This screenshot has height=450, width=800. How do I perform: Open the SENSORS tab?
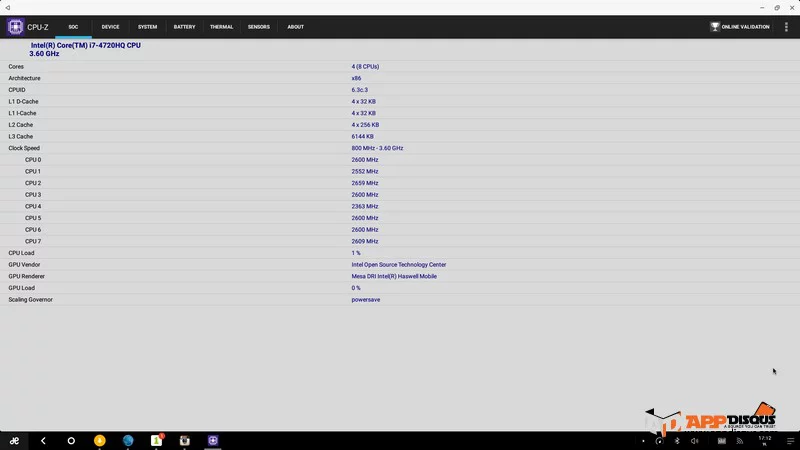[259, 27]
